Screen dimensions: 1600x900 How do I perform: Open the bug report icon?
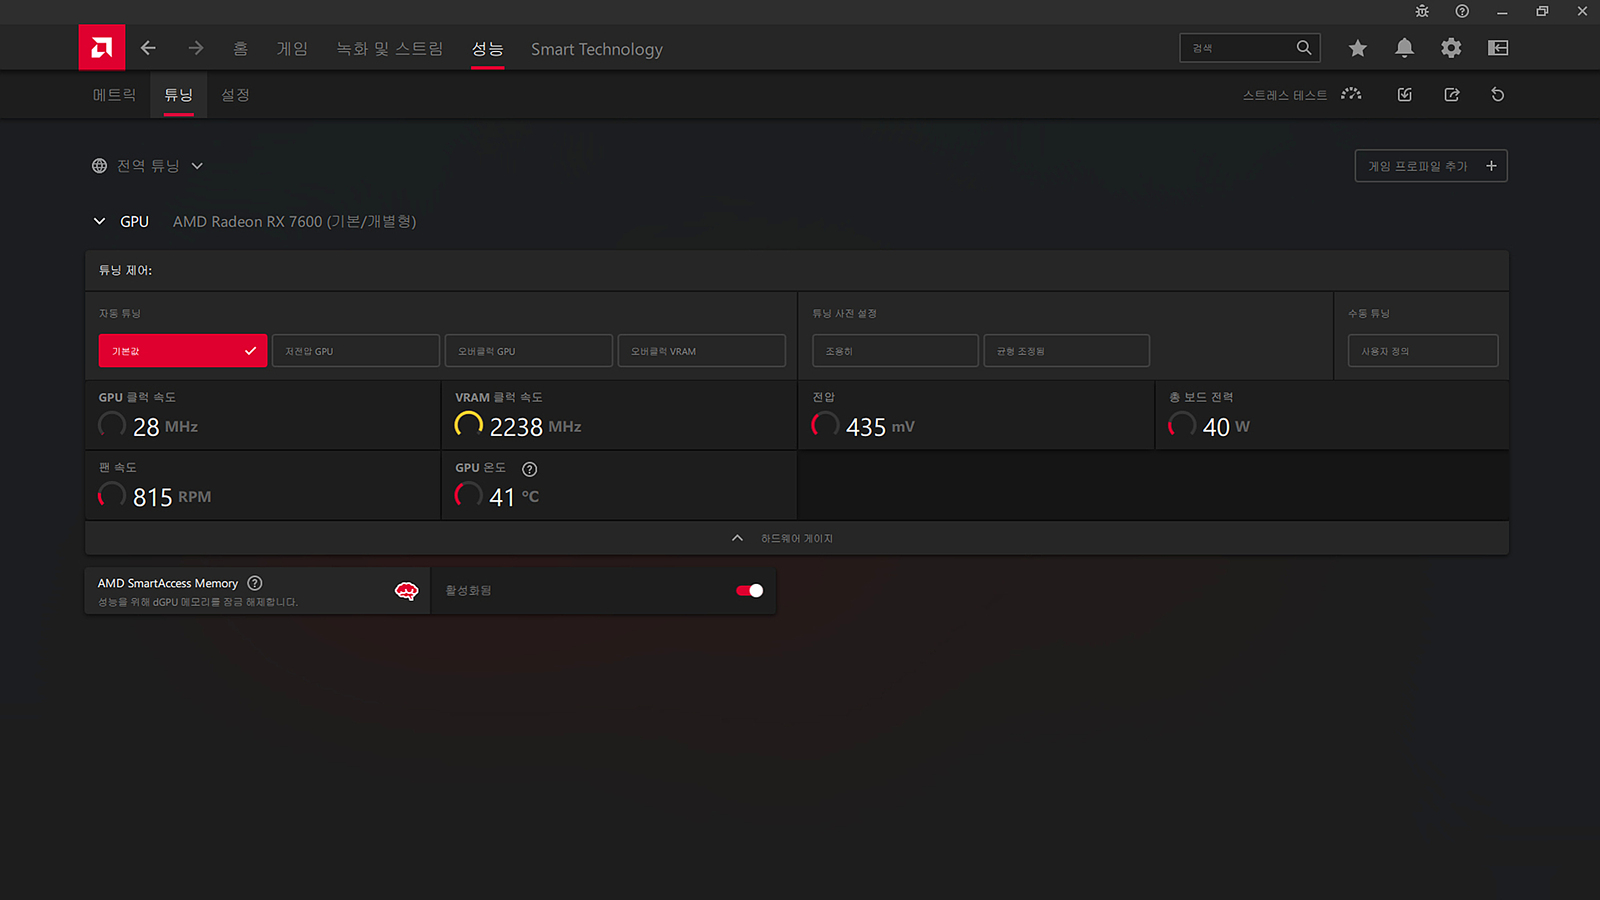(1422, 12)
